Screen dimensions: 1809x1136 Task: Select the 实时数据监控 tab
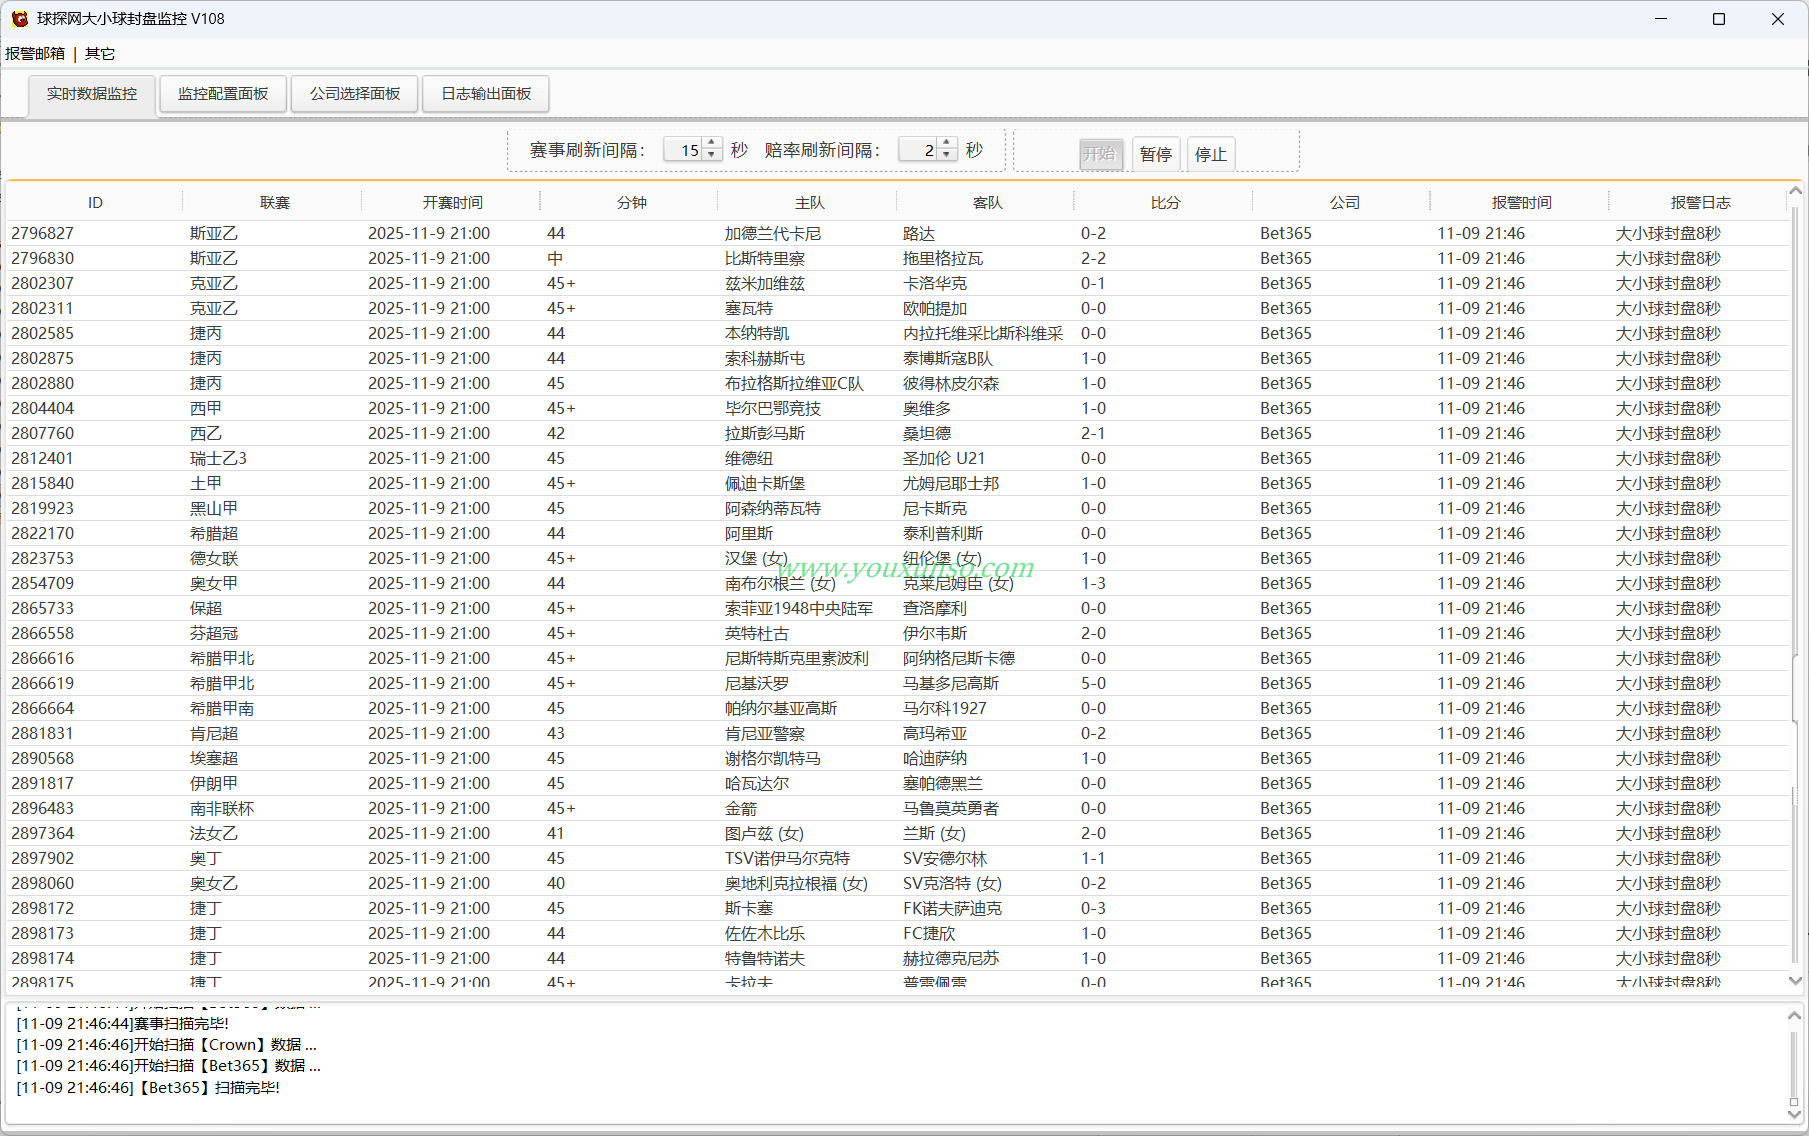92,95
